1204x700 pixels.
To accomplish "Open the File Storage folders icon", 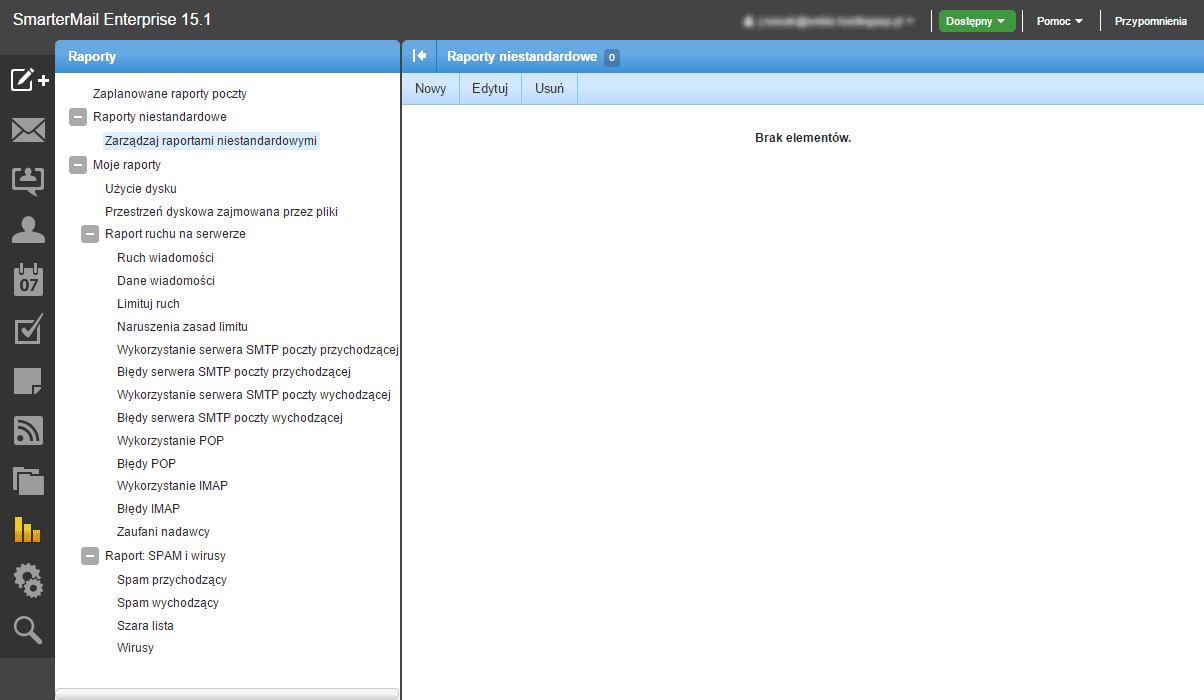I will point(28,480).
